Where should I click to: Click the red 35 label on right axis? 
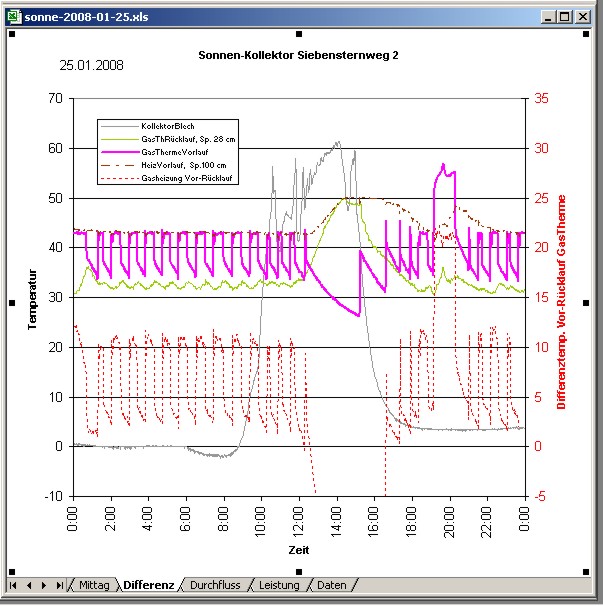point(542,98)
